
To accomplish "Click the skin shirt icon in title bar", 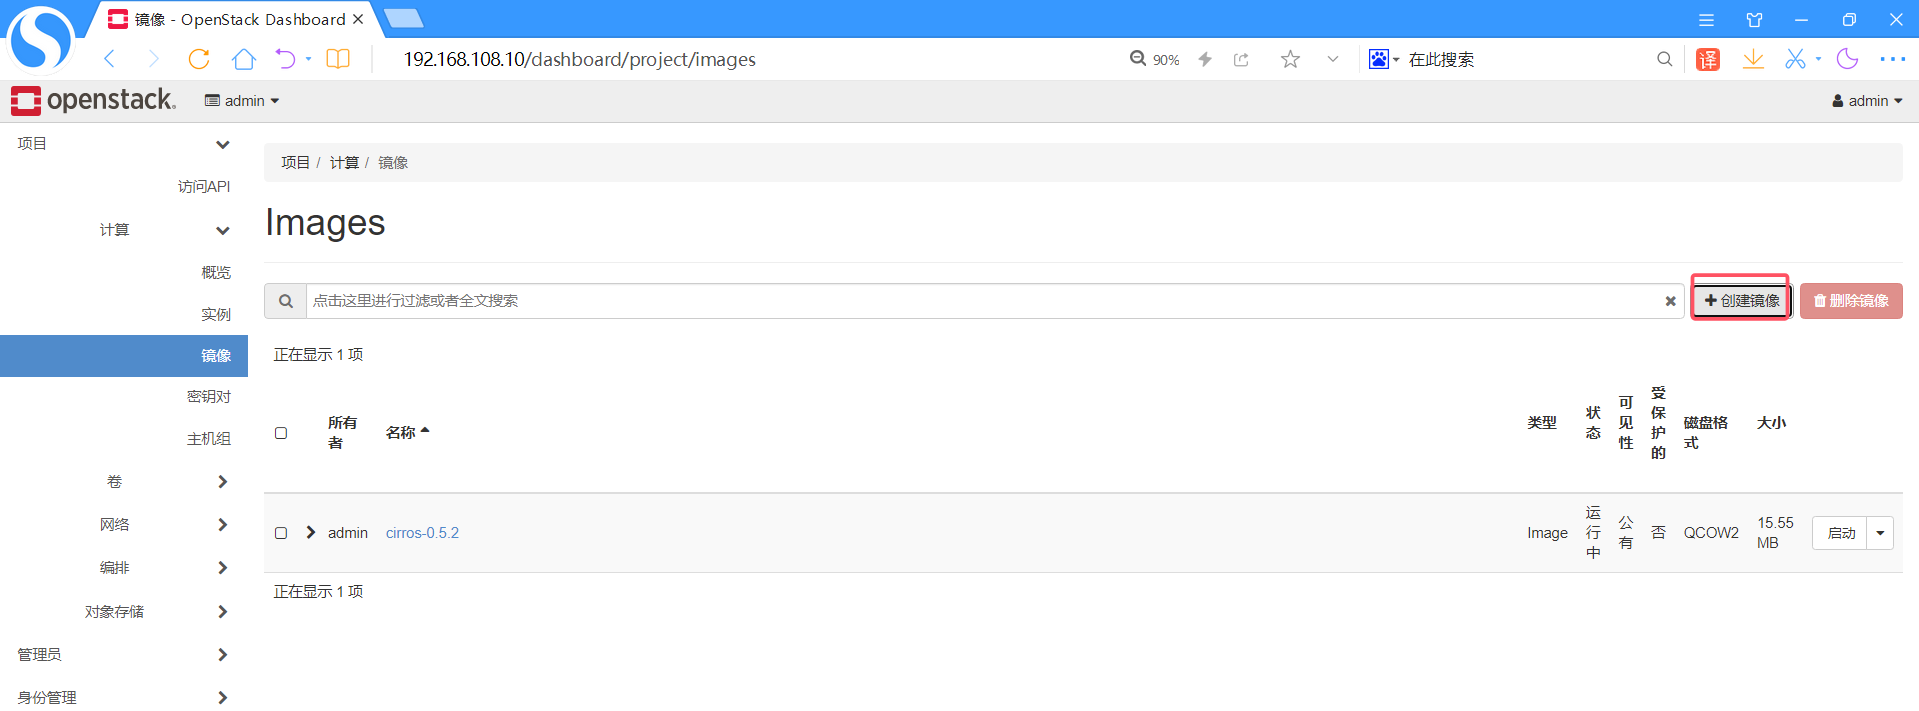I will click(1754, 20).
